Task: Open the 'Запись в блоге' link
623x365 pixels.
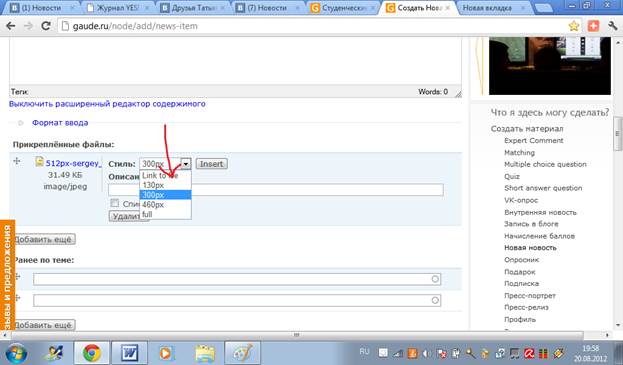Action: click(x=531, y=224)
